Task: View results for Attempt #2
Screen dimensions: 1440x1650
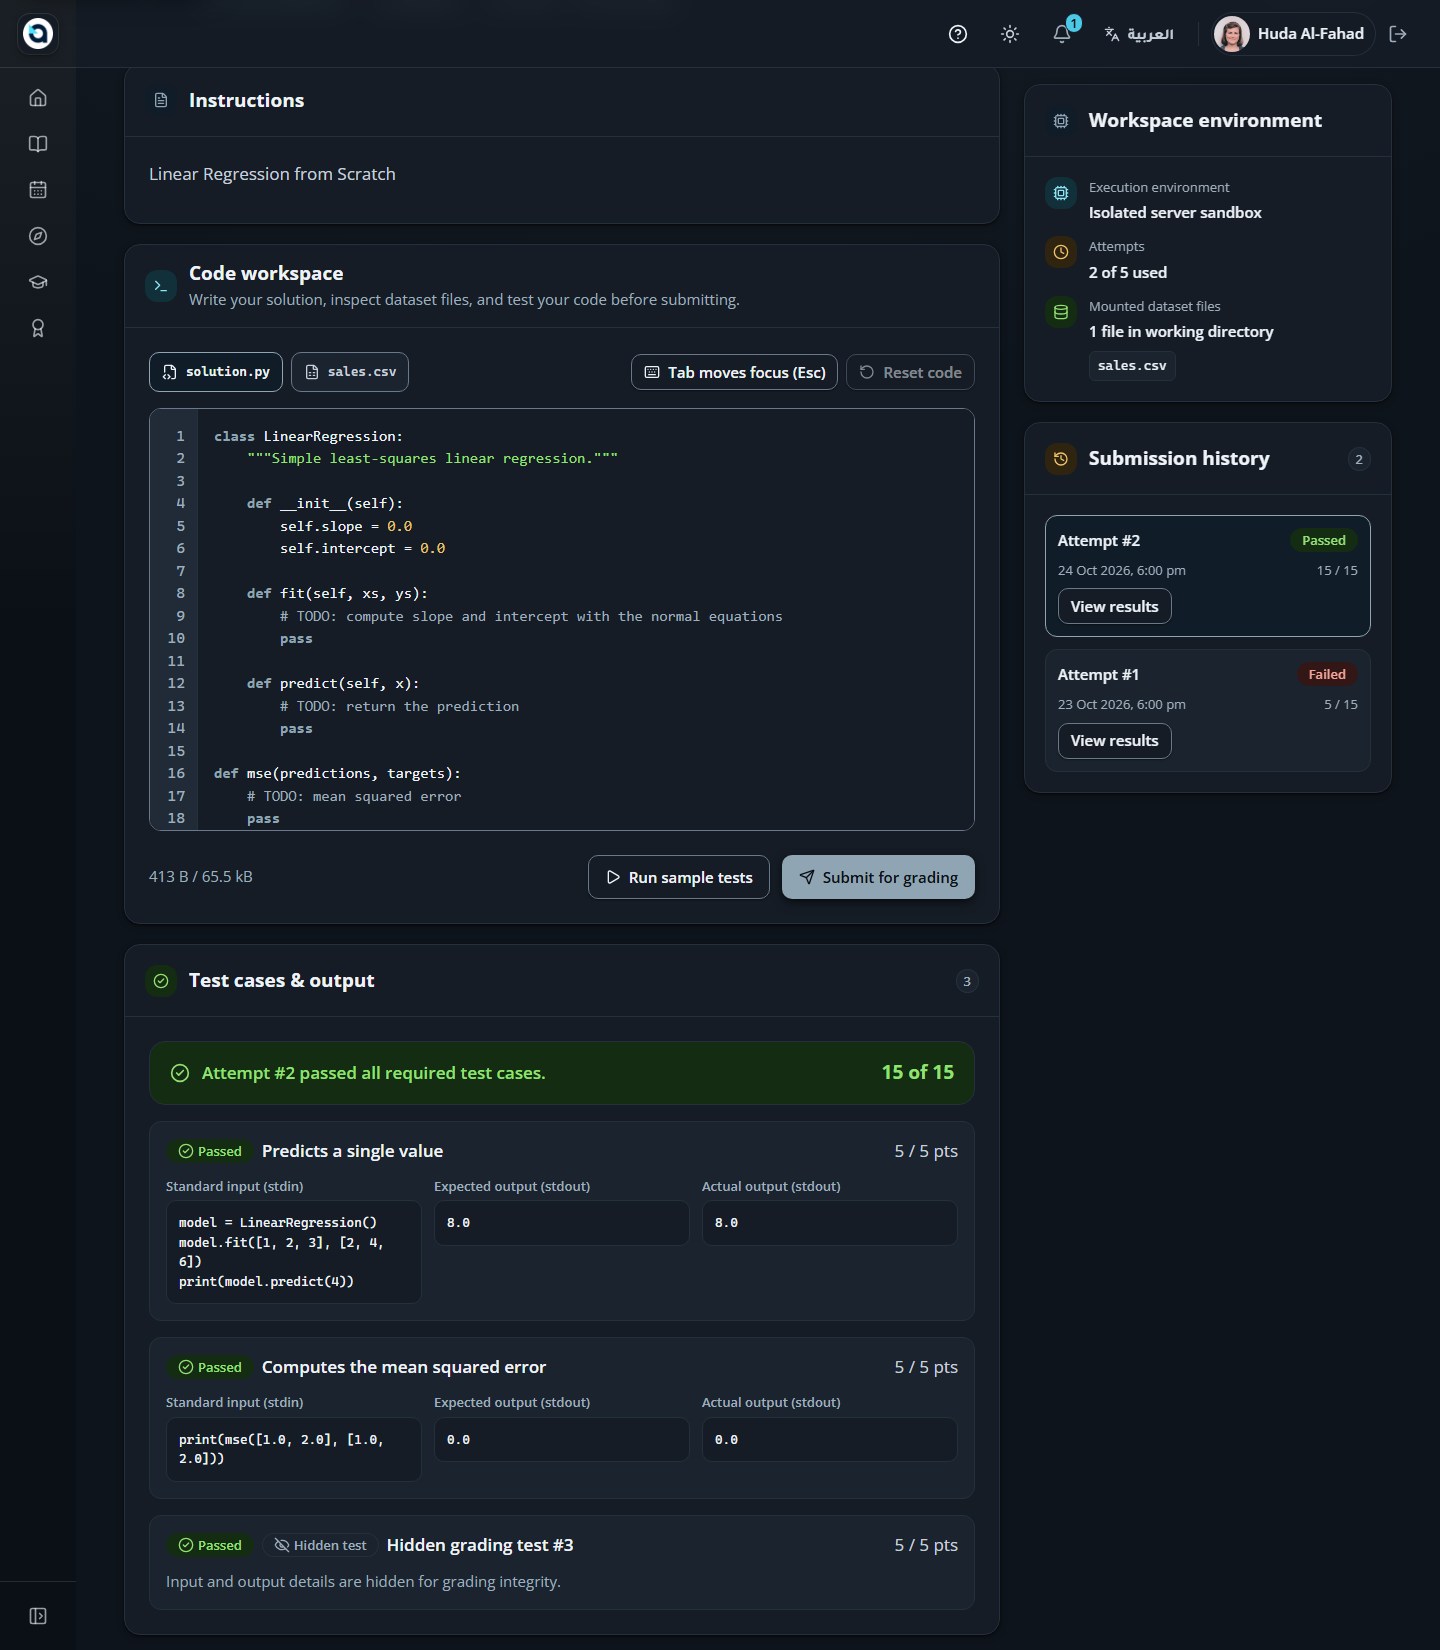Action: (1114, 606)
